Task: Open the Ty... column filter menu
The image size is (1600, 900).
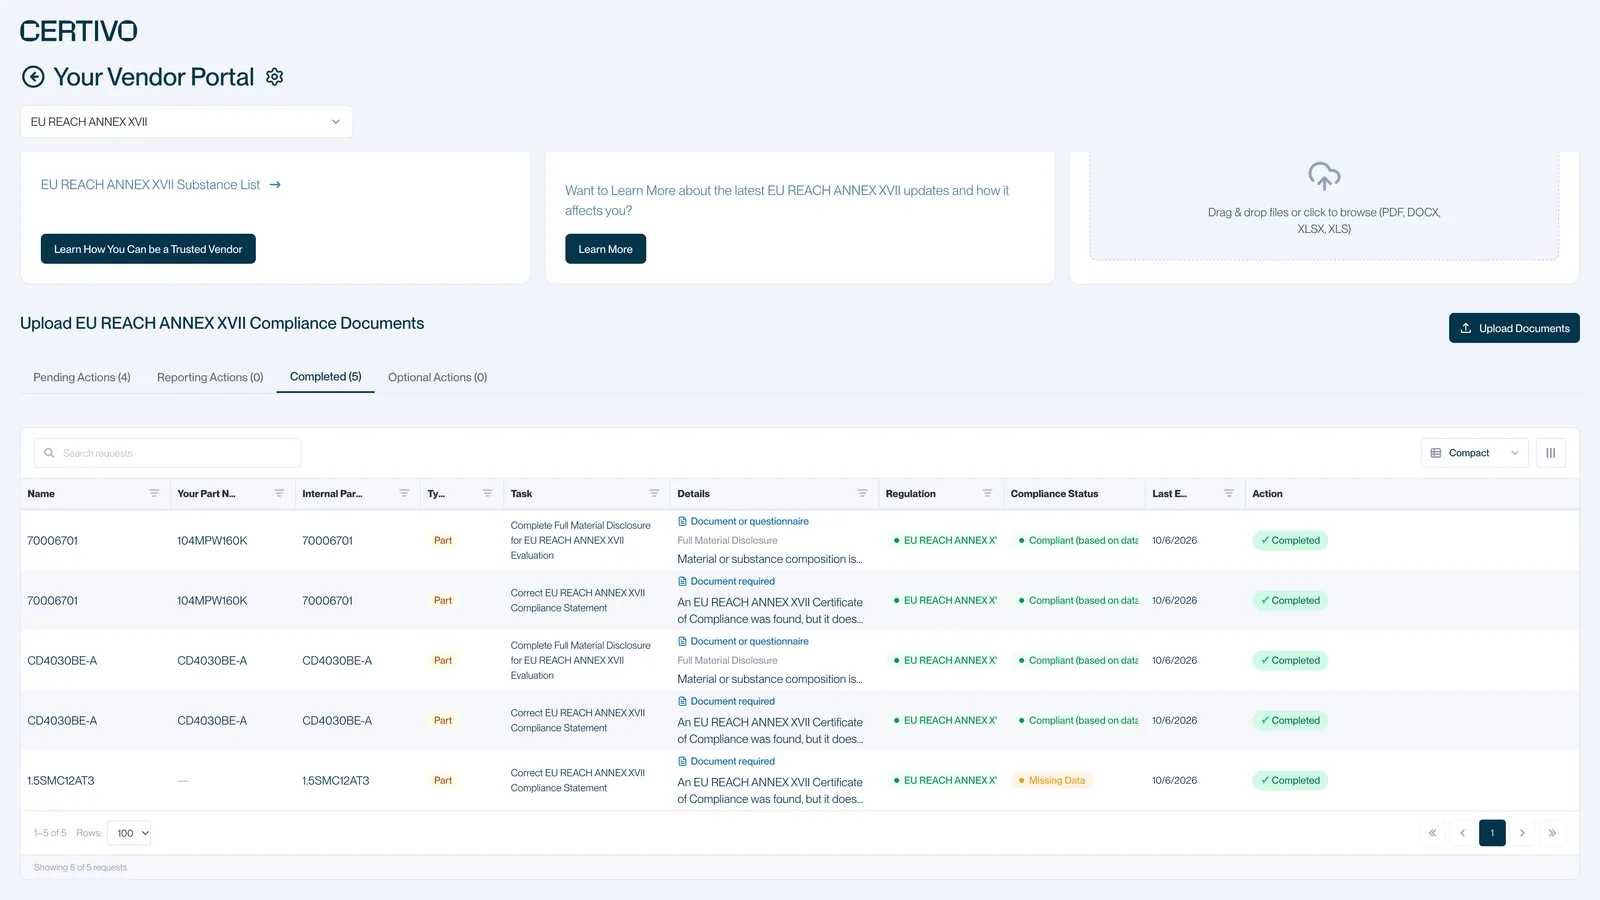Action: [x=487, y=494]
